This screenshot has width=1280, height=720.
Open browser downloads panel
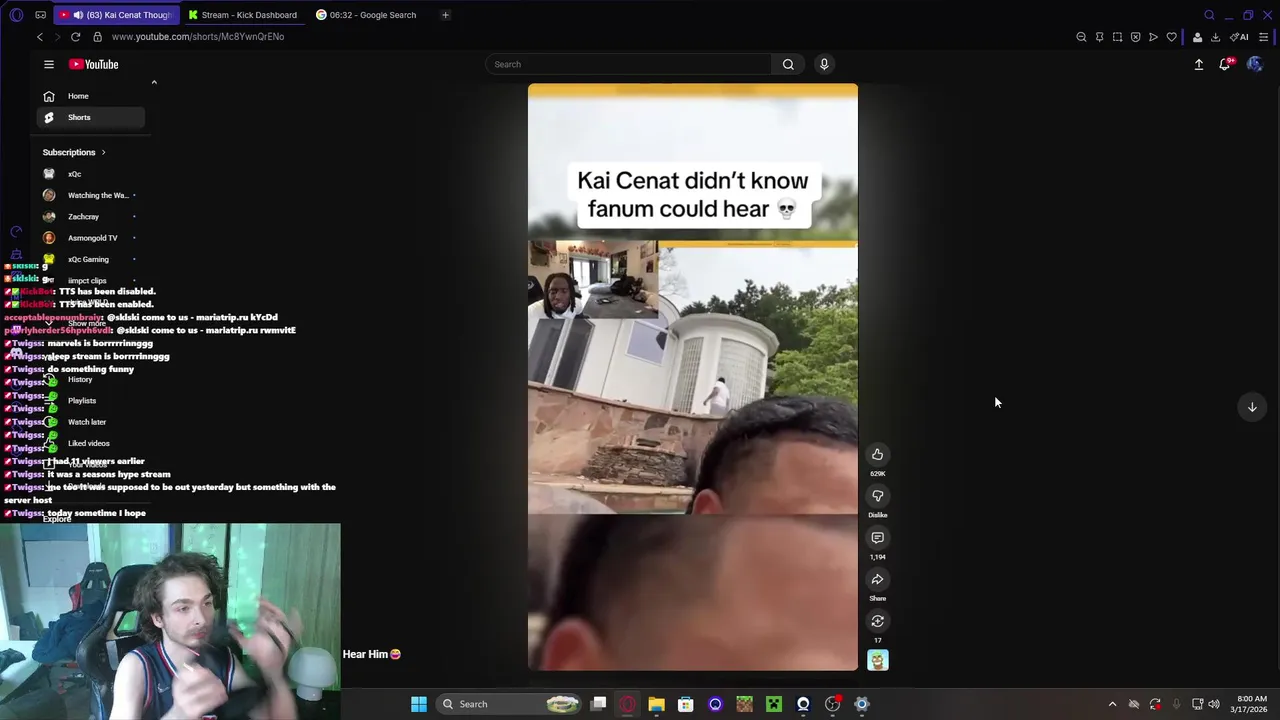1215,37
